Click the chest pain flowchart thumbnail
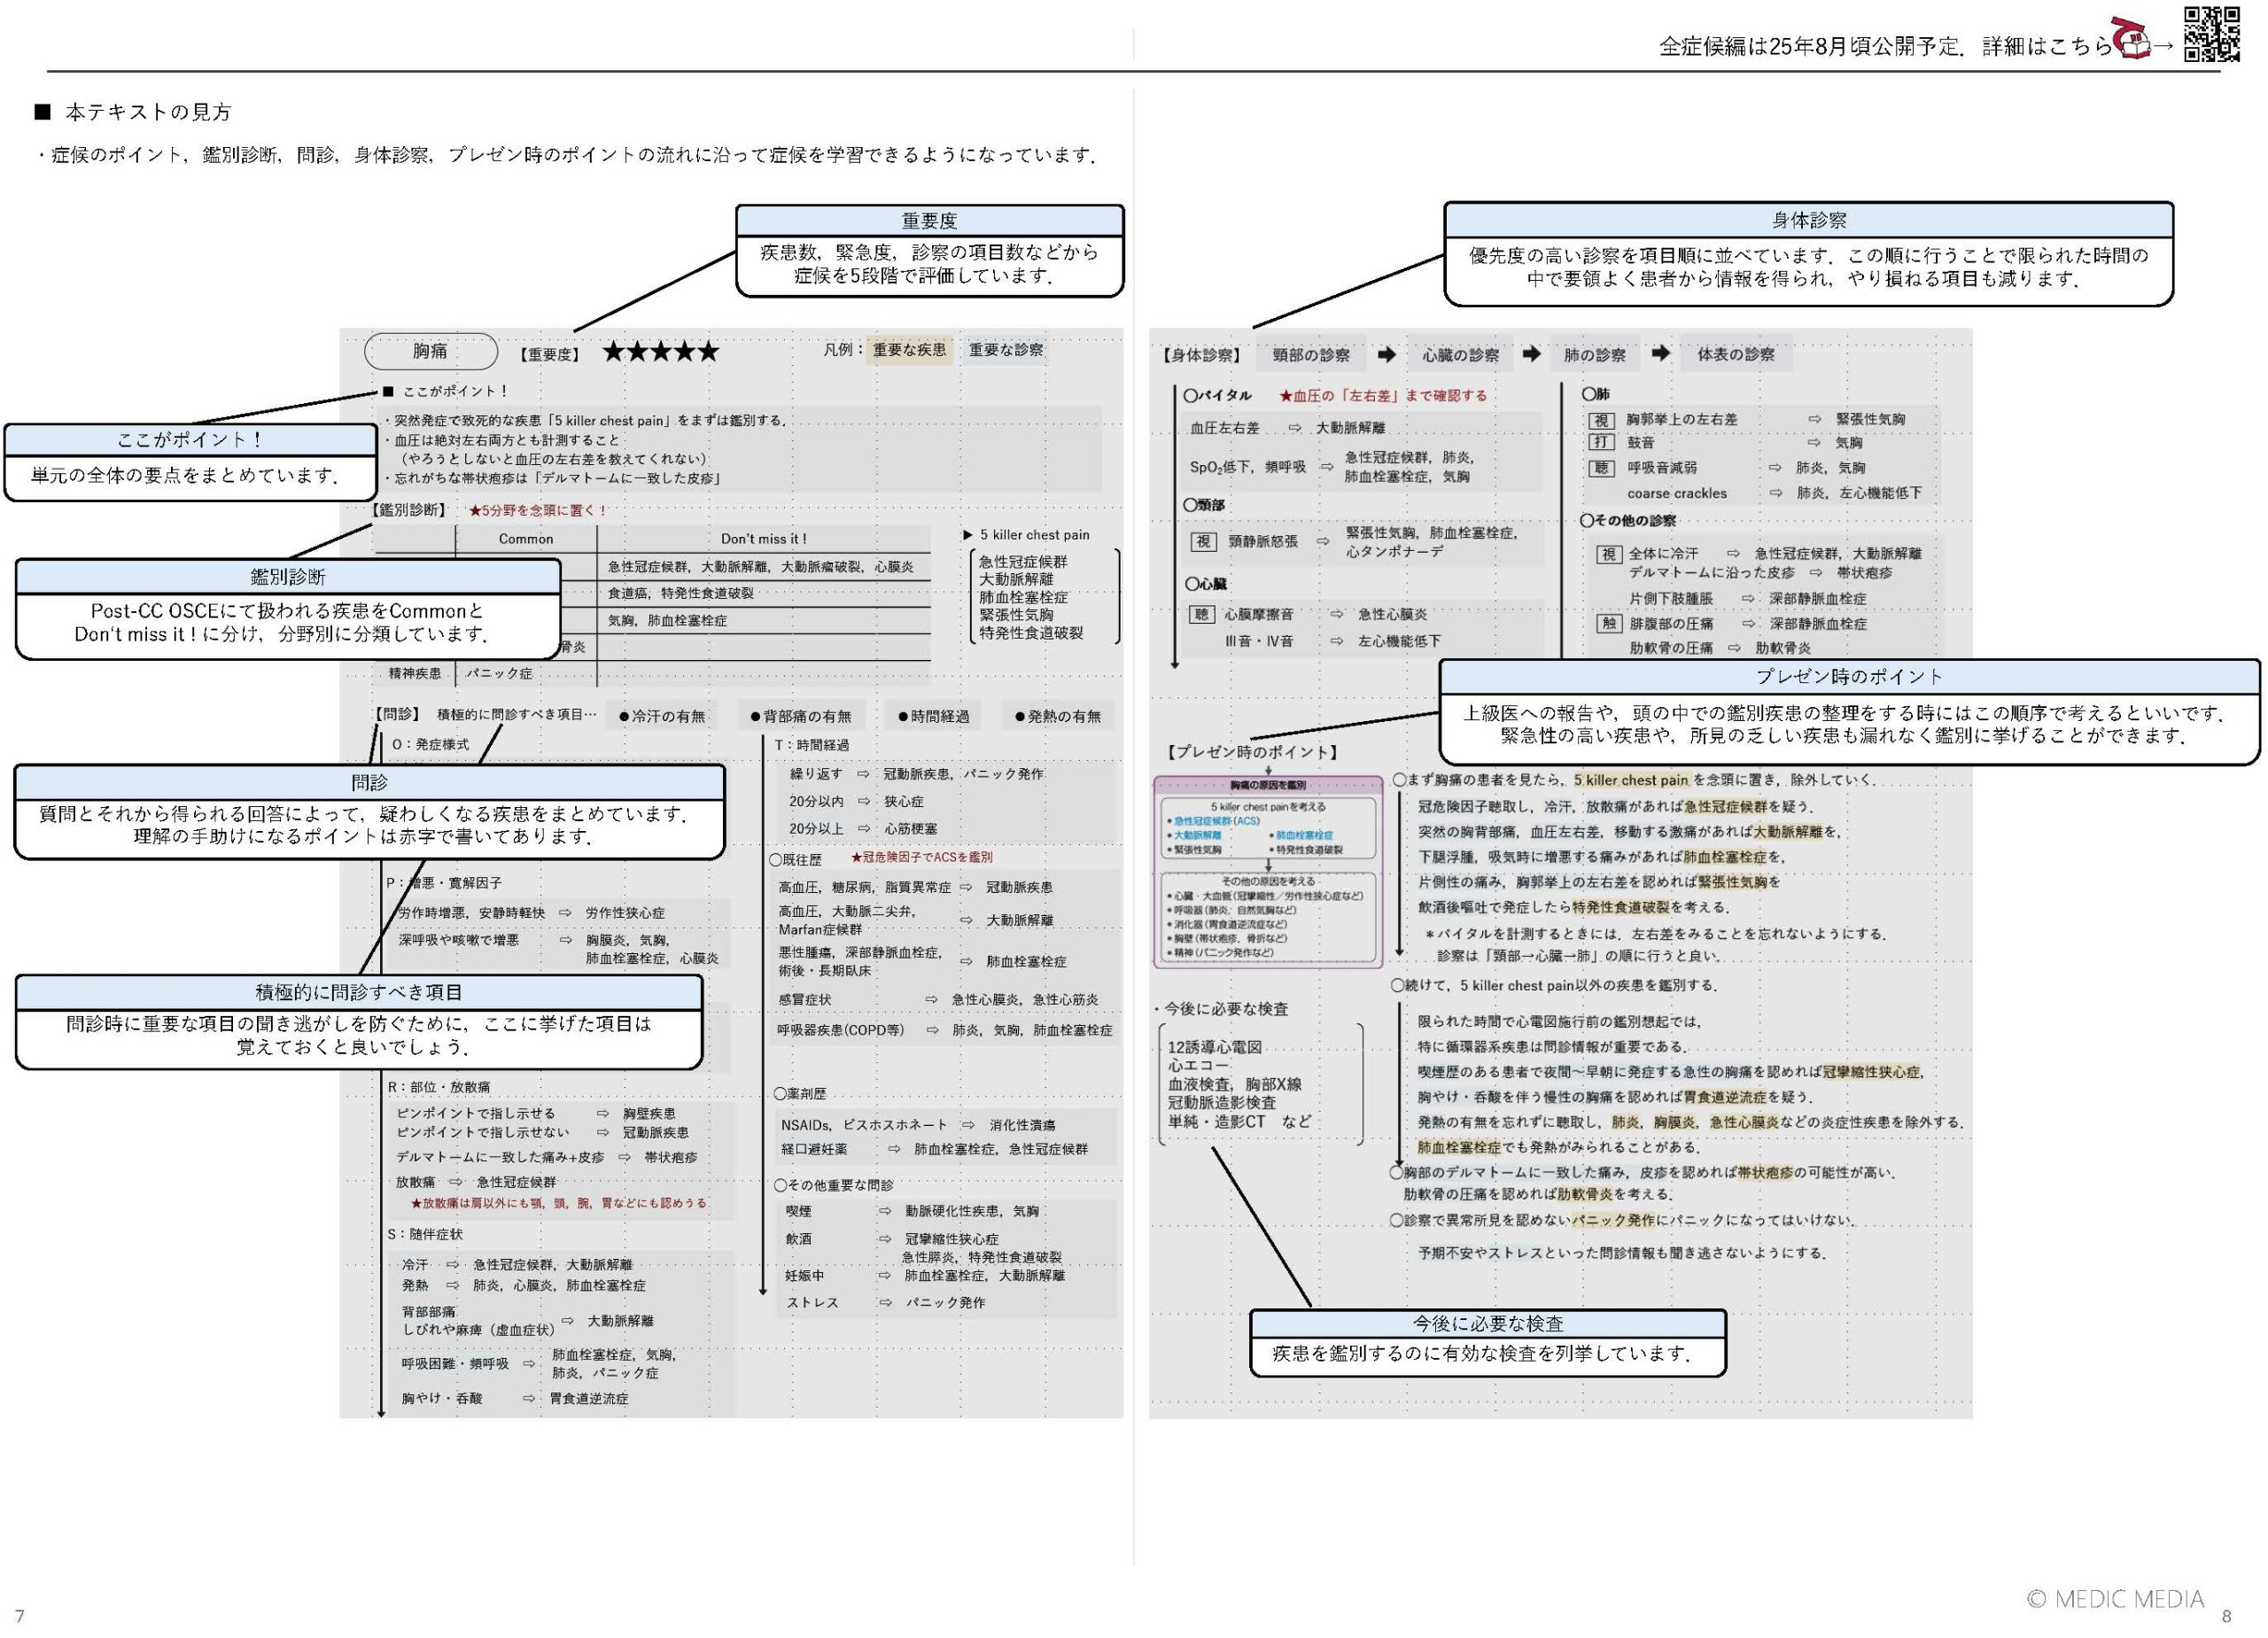Viewport: 2268px width, 1638px height. click(1268, 872)
